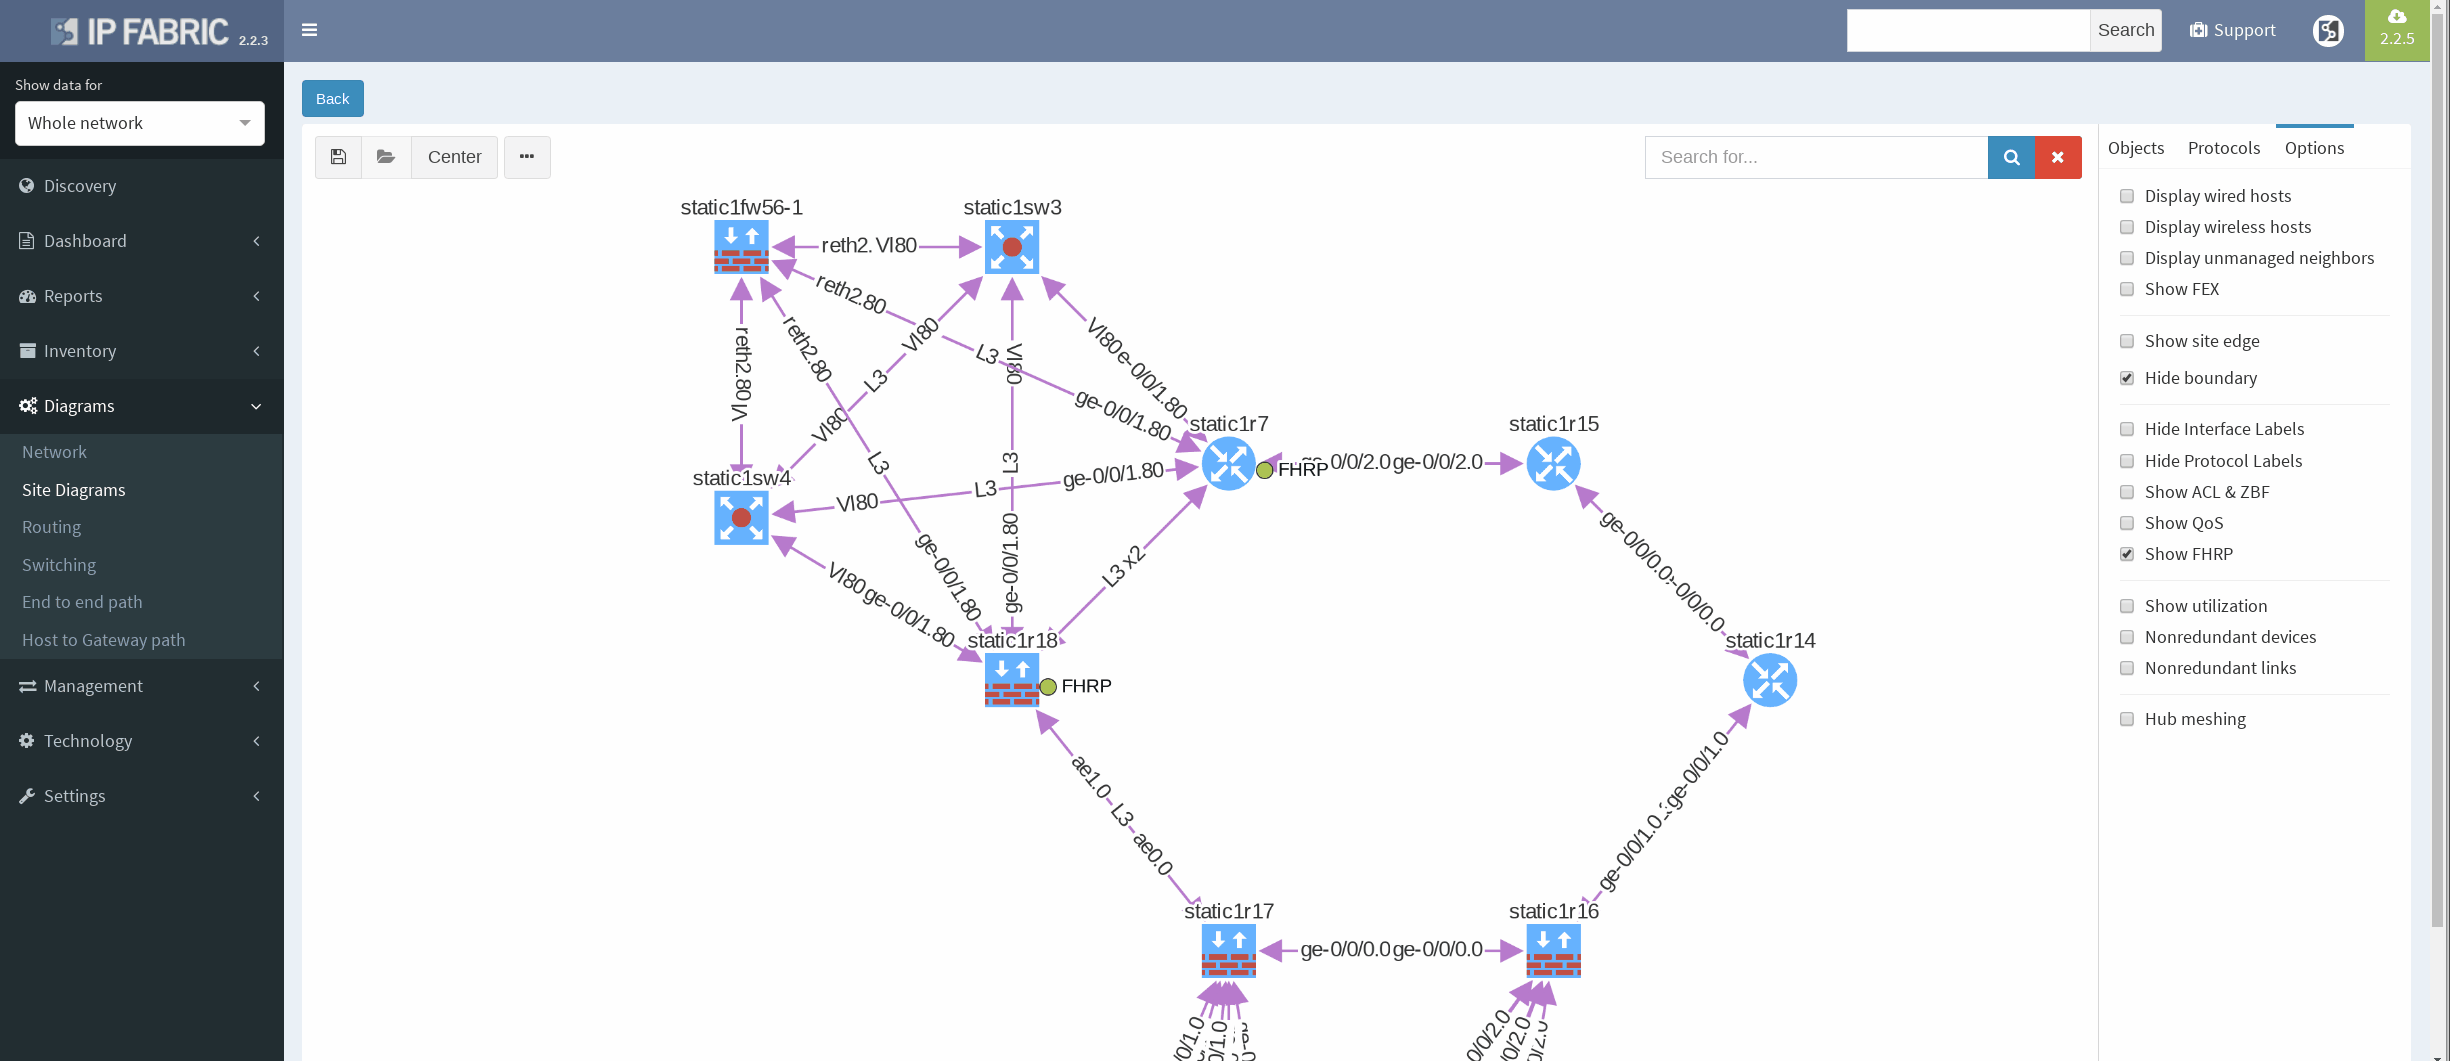Click the static1sw3 switch node

1012,247
